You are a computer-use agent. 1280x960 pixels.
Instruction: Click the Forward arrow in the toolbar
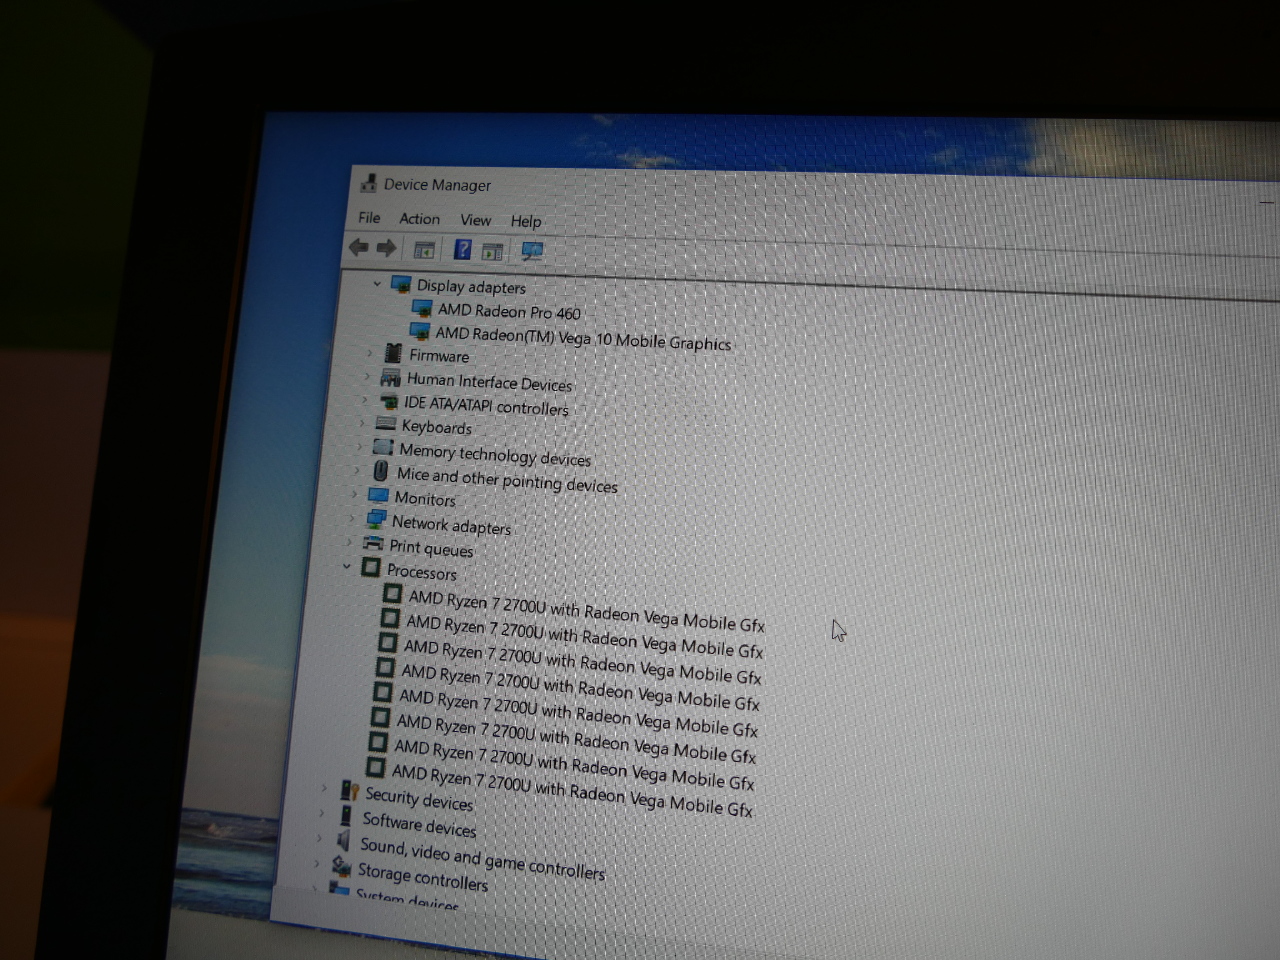tap(386, 248)
